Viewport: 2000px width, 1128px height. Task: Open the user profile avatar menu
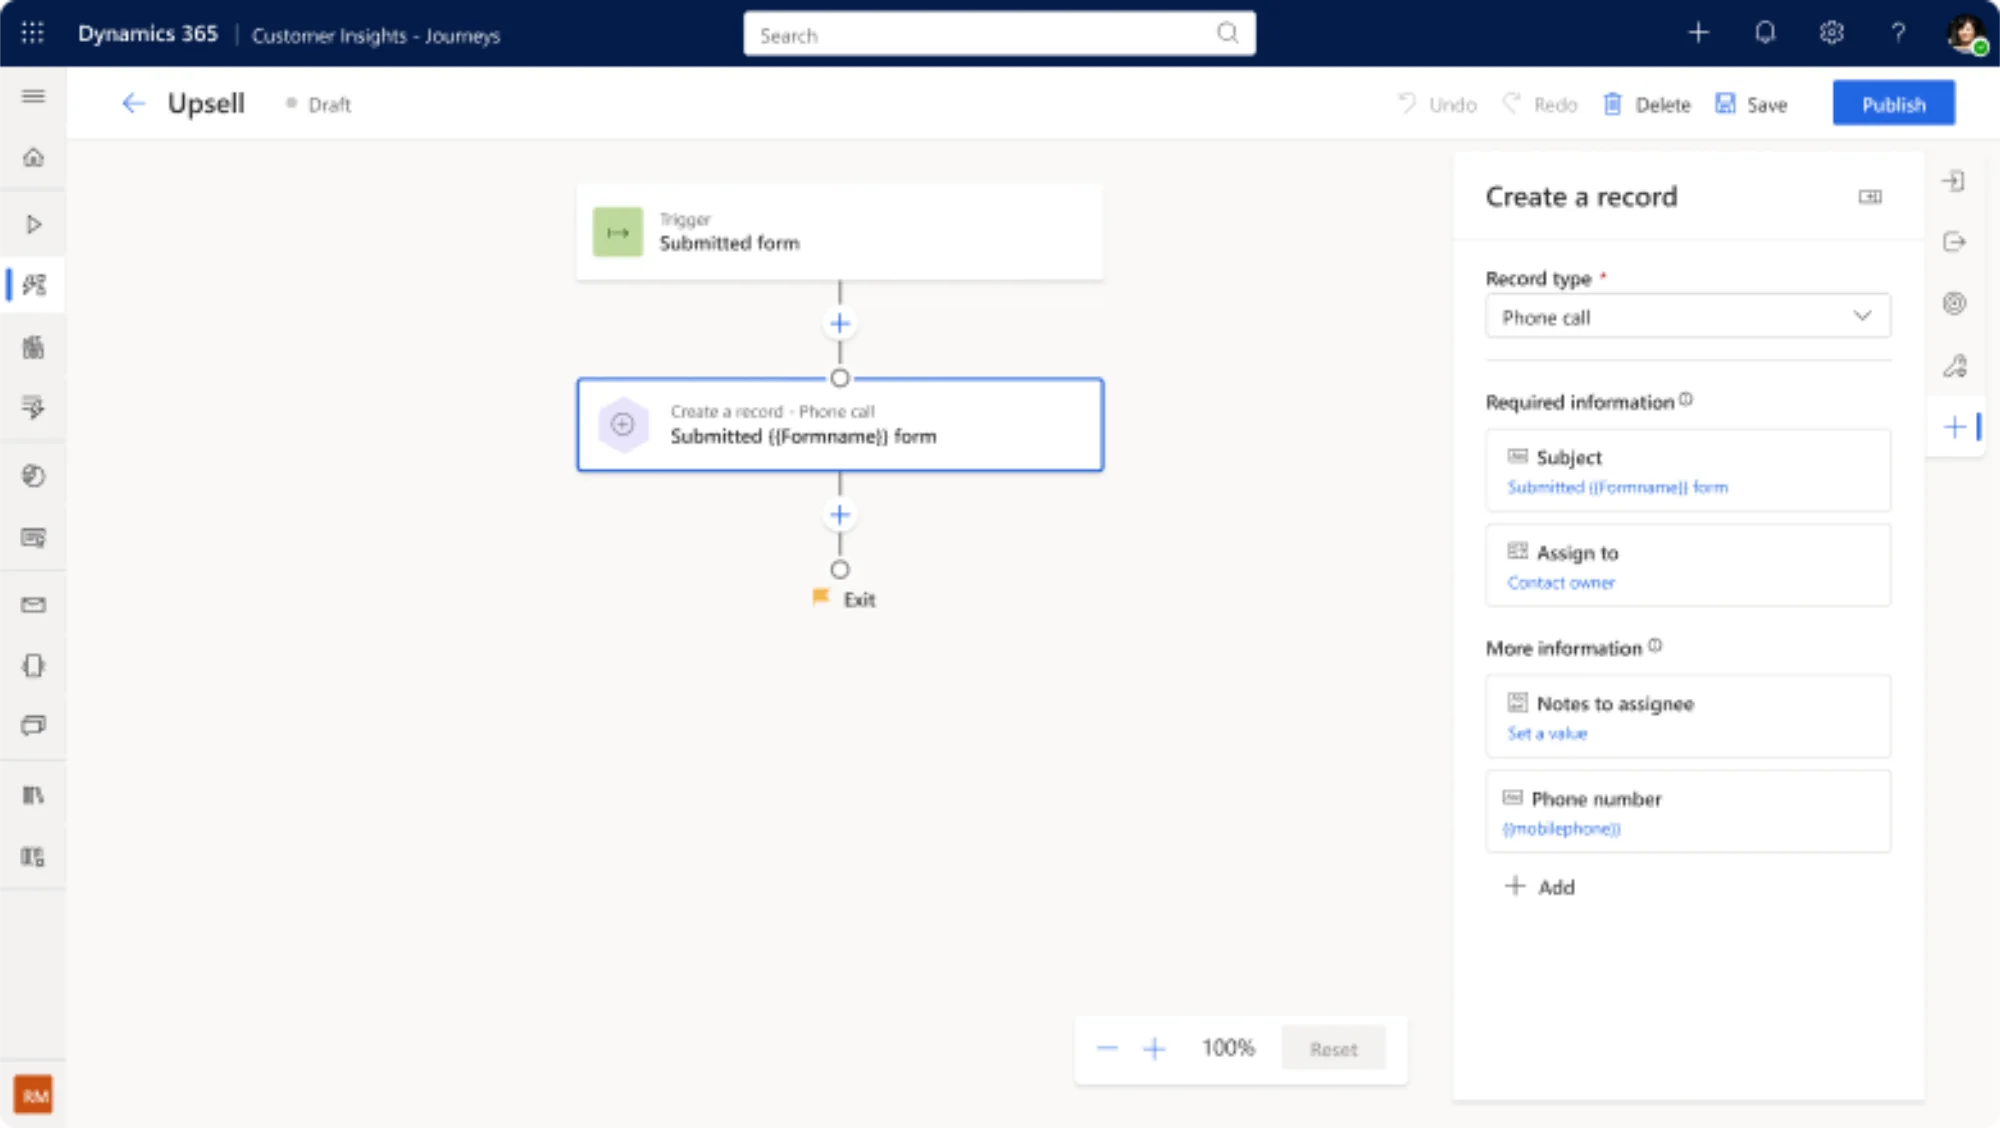click(1966, 33)
